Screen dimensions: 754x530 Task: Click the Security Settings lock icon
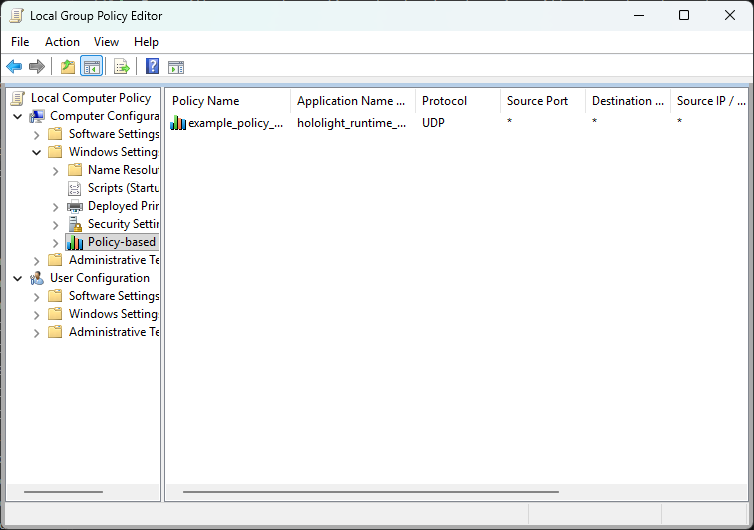point(75,224)
